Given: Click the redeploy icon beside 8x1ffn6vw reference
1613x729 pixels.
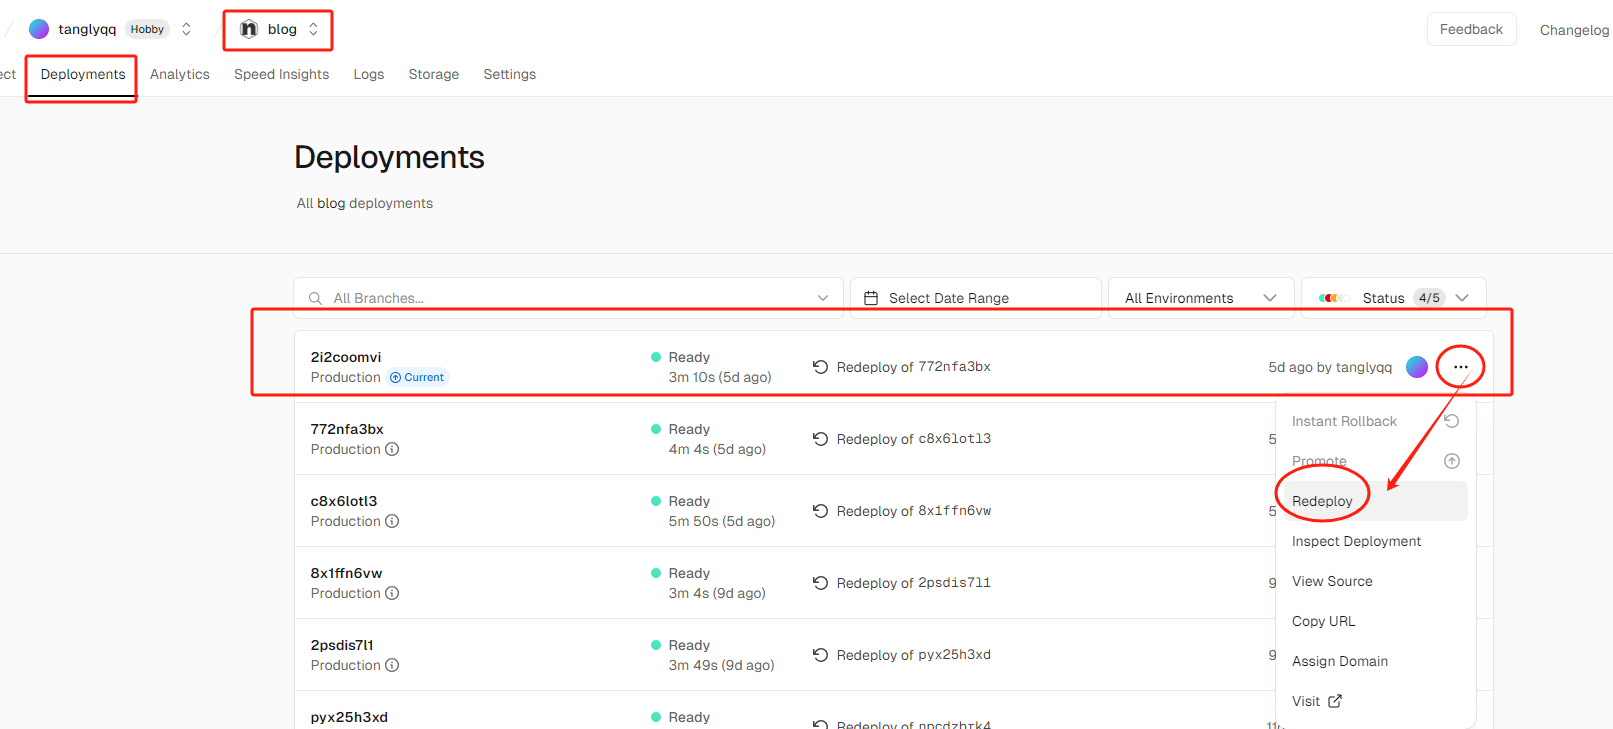Looking at the screenshot, I should [820, 511].
